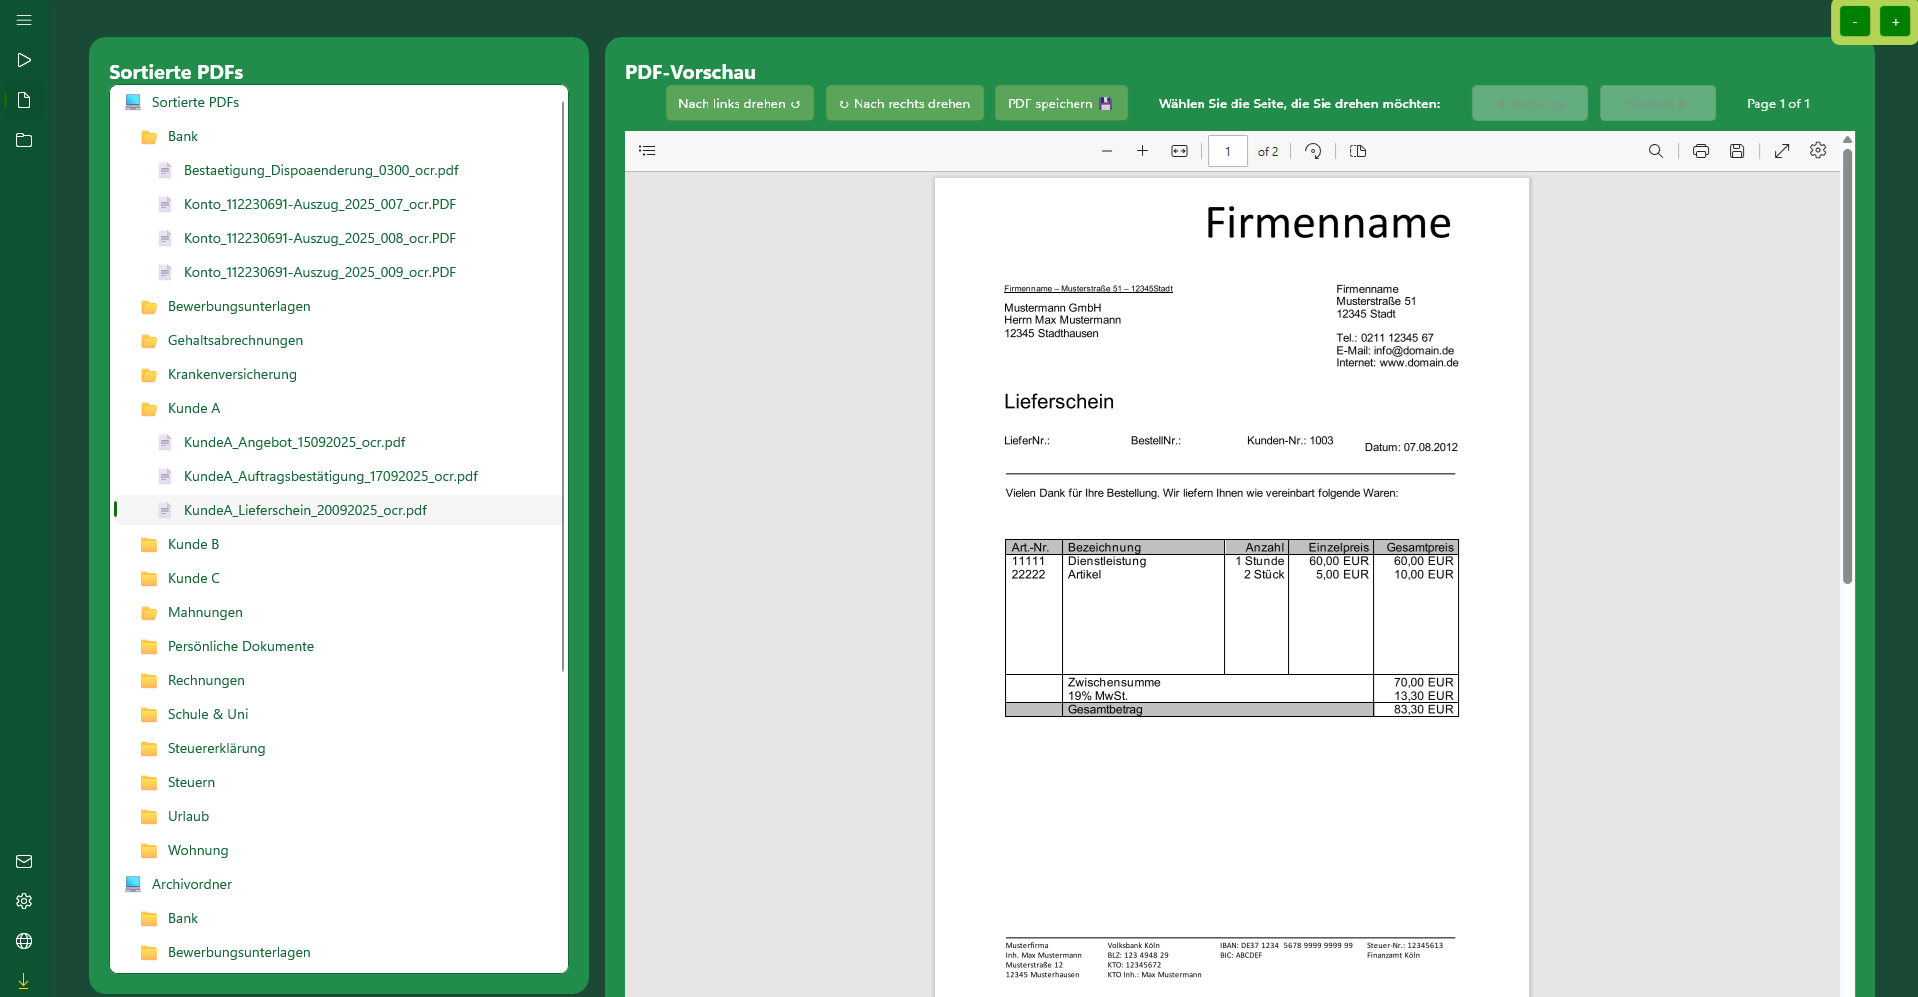Rotate the PDF counterclockwise in viewer toolbar
Screen dimensions: 1918x997
tap(1313, 151)
